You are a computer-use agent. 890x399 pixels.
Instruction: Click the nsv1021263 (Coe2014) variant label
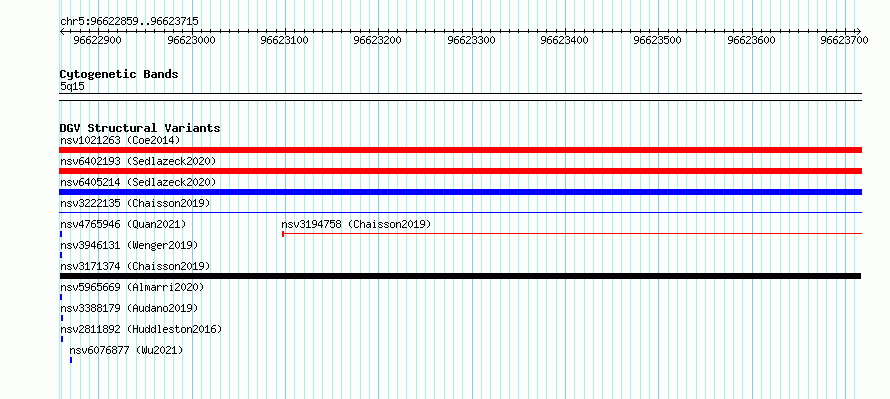(120, 140)
